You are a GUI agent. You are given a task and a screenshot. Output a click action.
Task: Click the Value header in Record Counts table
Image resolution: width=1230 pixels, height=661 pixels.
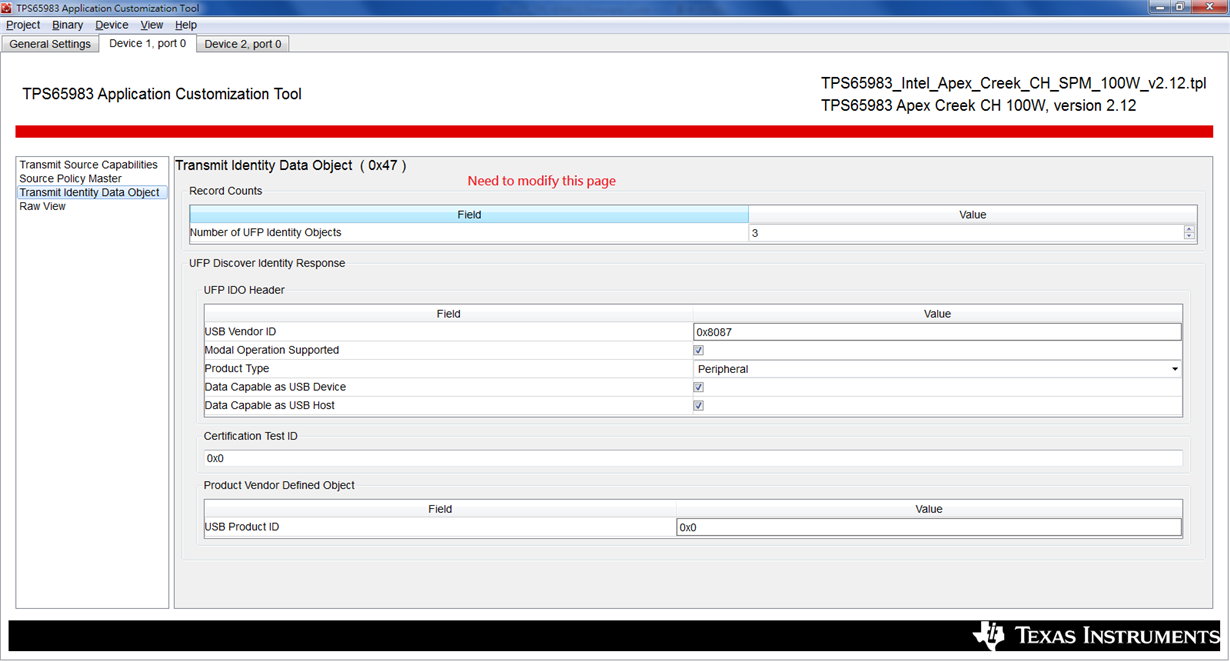[x=973, y=215]
